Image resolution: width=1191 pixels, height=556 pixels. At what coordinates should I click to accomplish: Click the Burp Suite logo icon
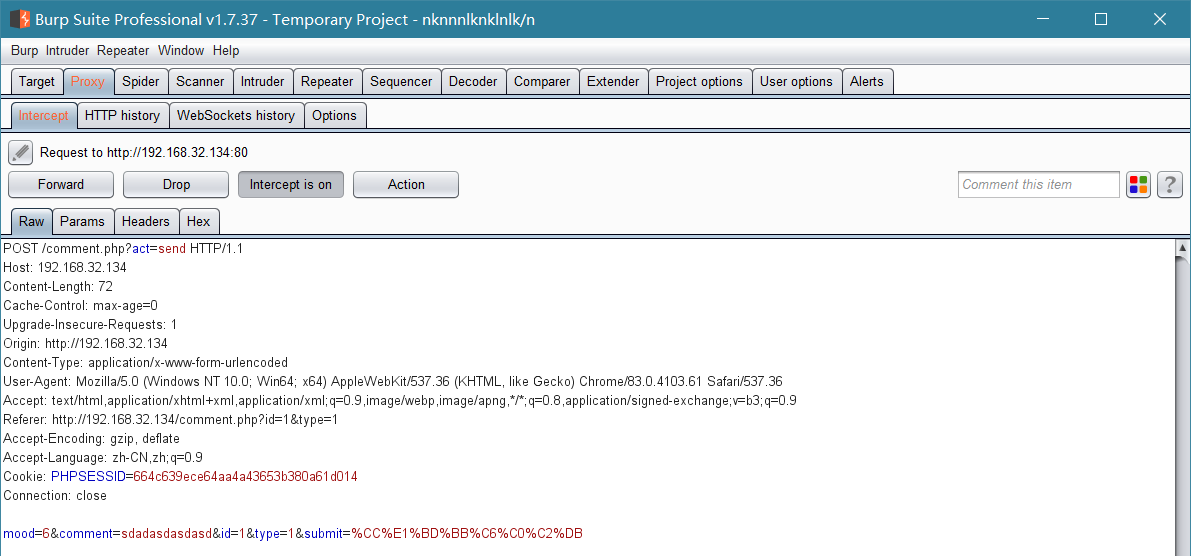pos(19,19)
